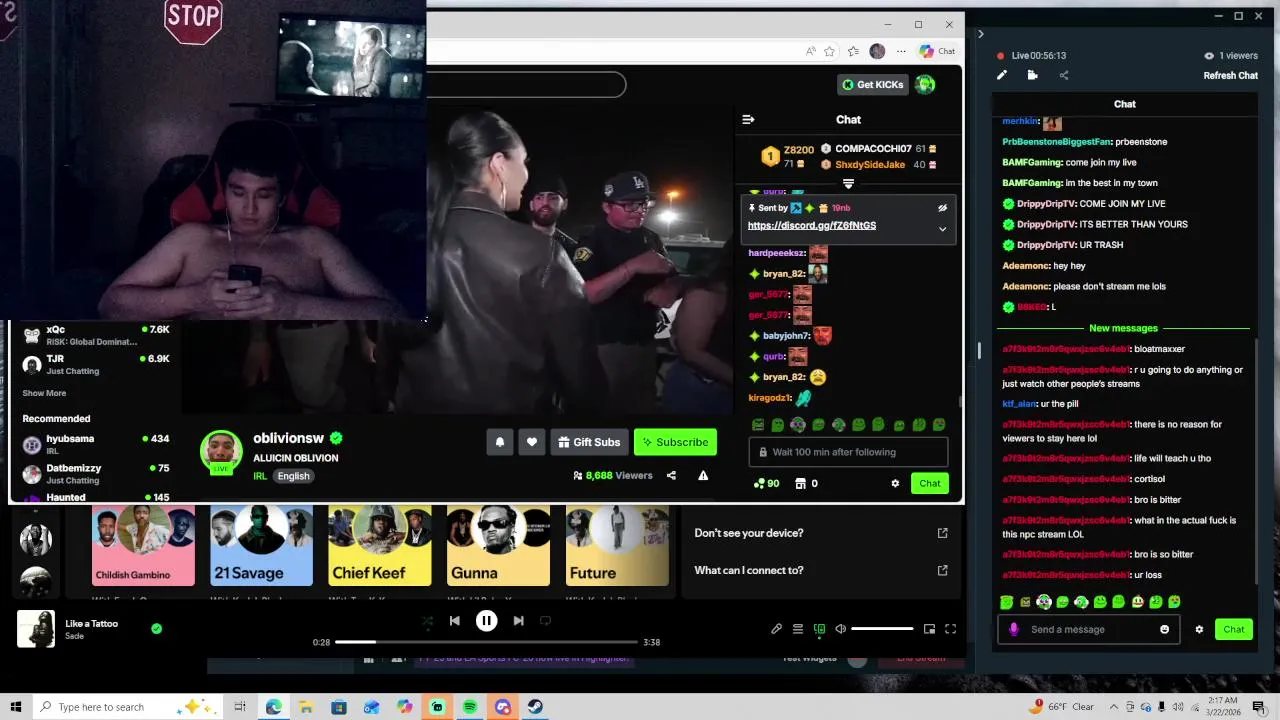Toggle notifications bell for oblivionsw
This screenshot has height=720, width=1280.
[500, 442]
